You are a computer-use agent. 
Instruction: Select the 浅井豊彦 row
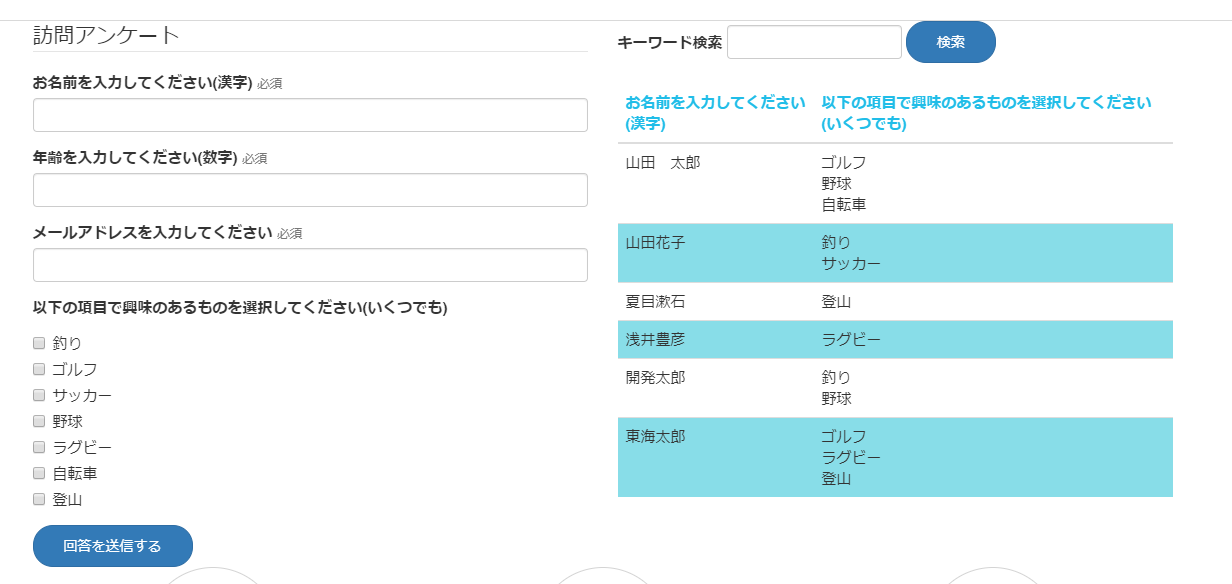[895, 340]
